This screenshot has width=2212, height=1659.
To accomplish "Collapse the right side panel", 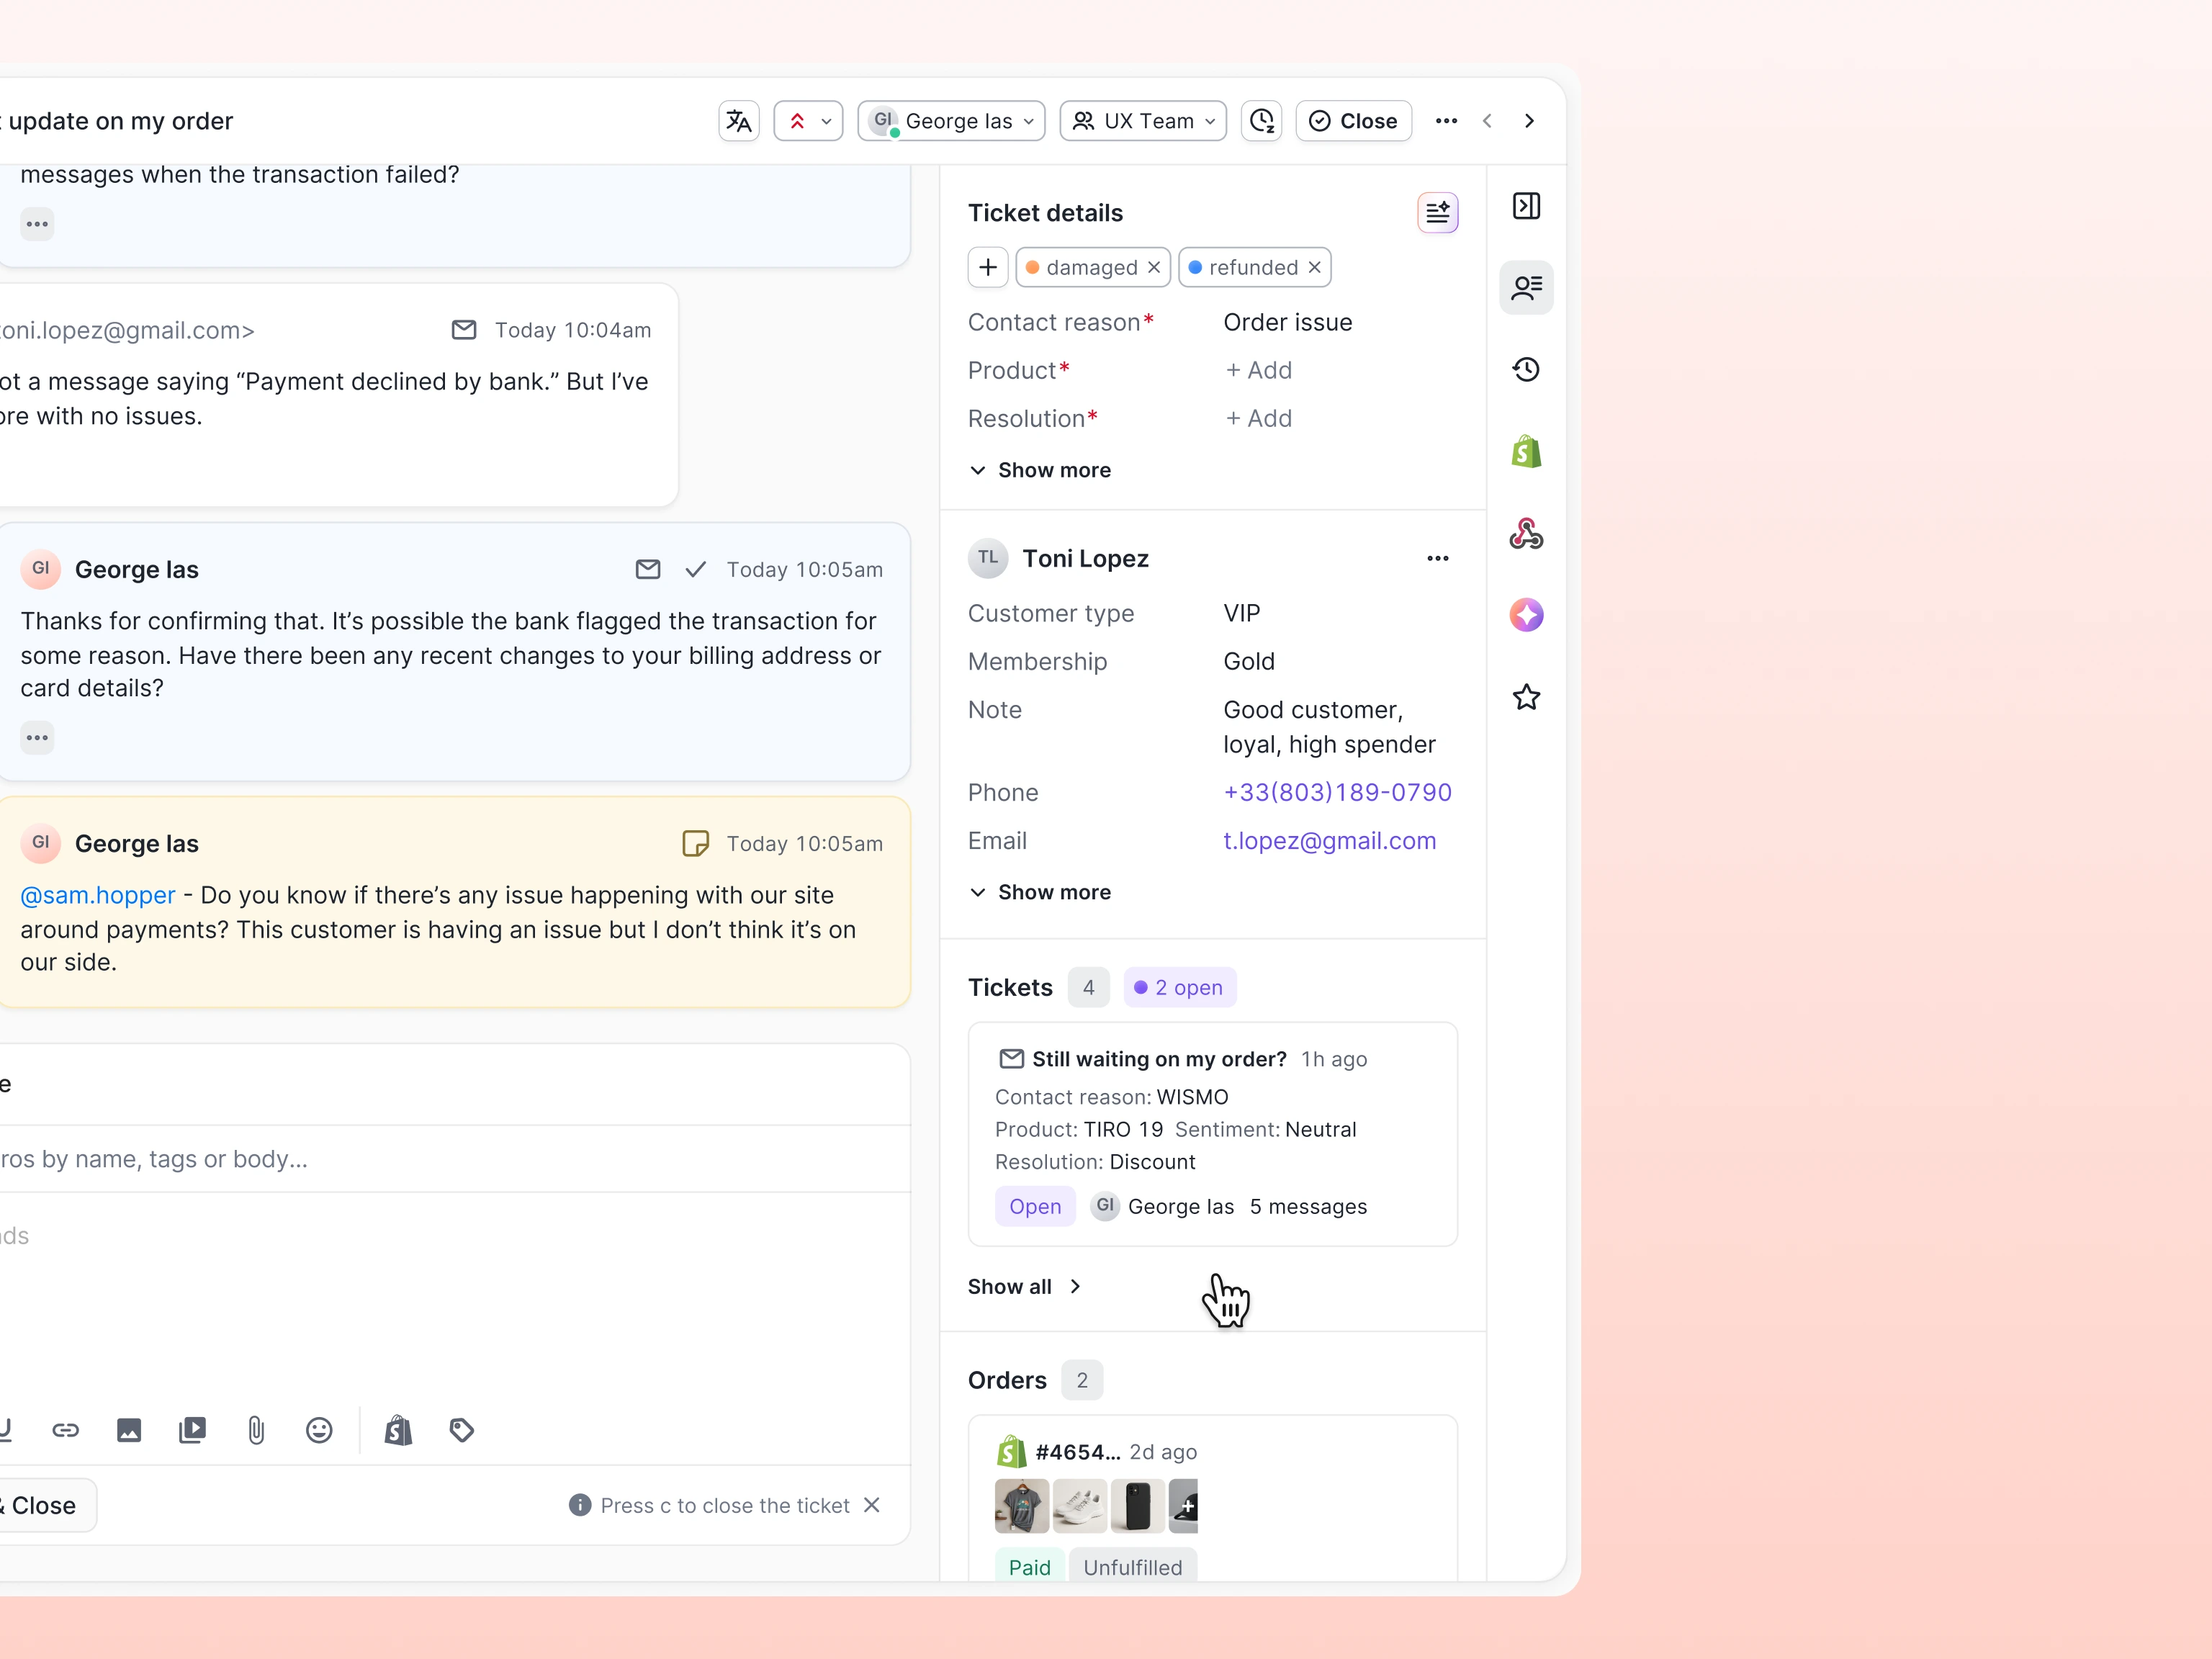I will point(1526,206).
